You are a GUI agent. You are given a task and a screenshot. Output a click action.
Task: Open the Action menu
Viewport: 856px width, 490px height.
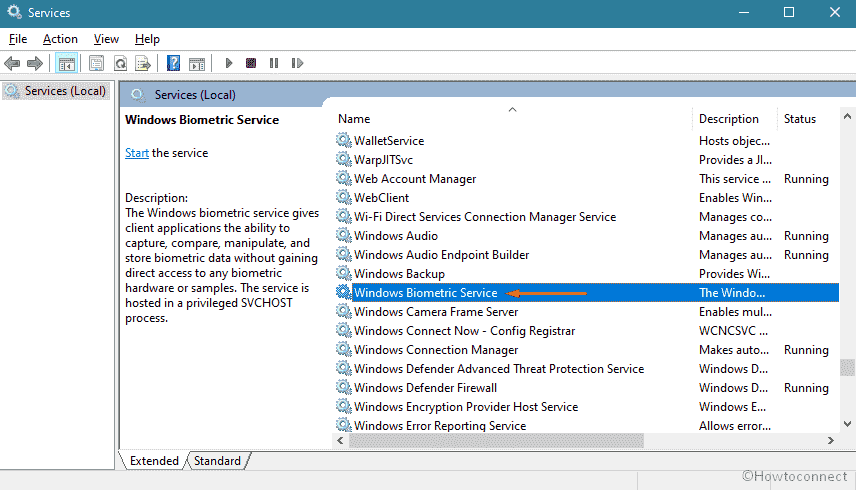(x=60, y=39)
